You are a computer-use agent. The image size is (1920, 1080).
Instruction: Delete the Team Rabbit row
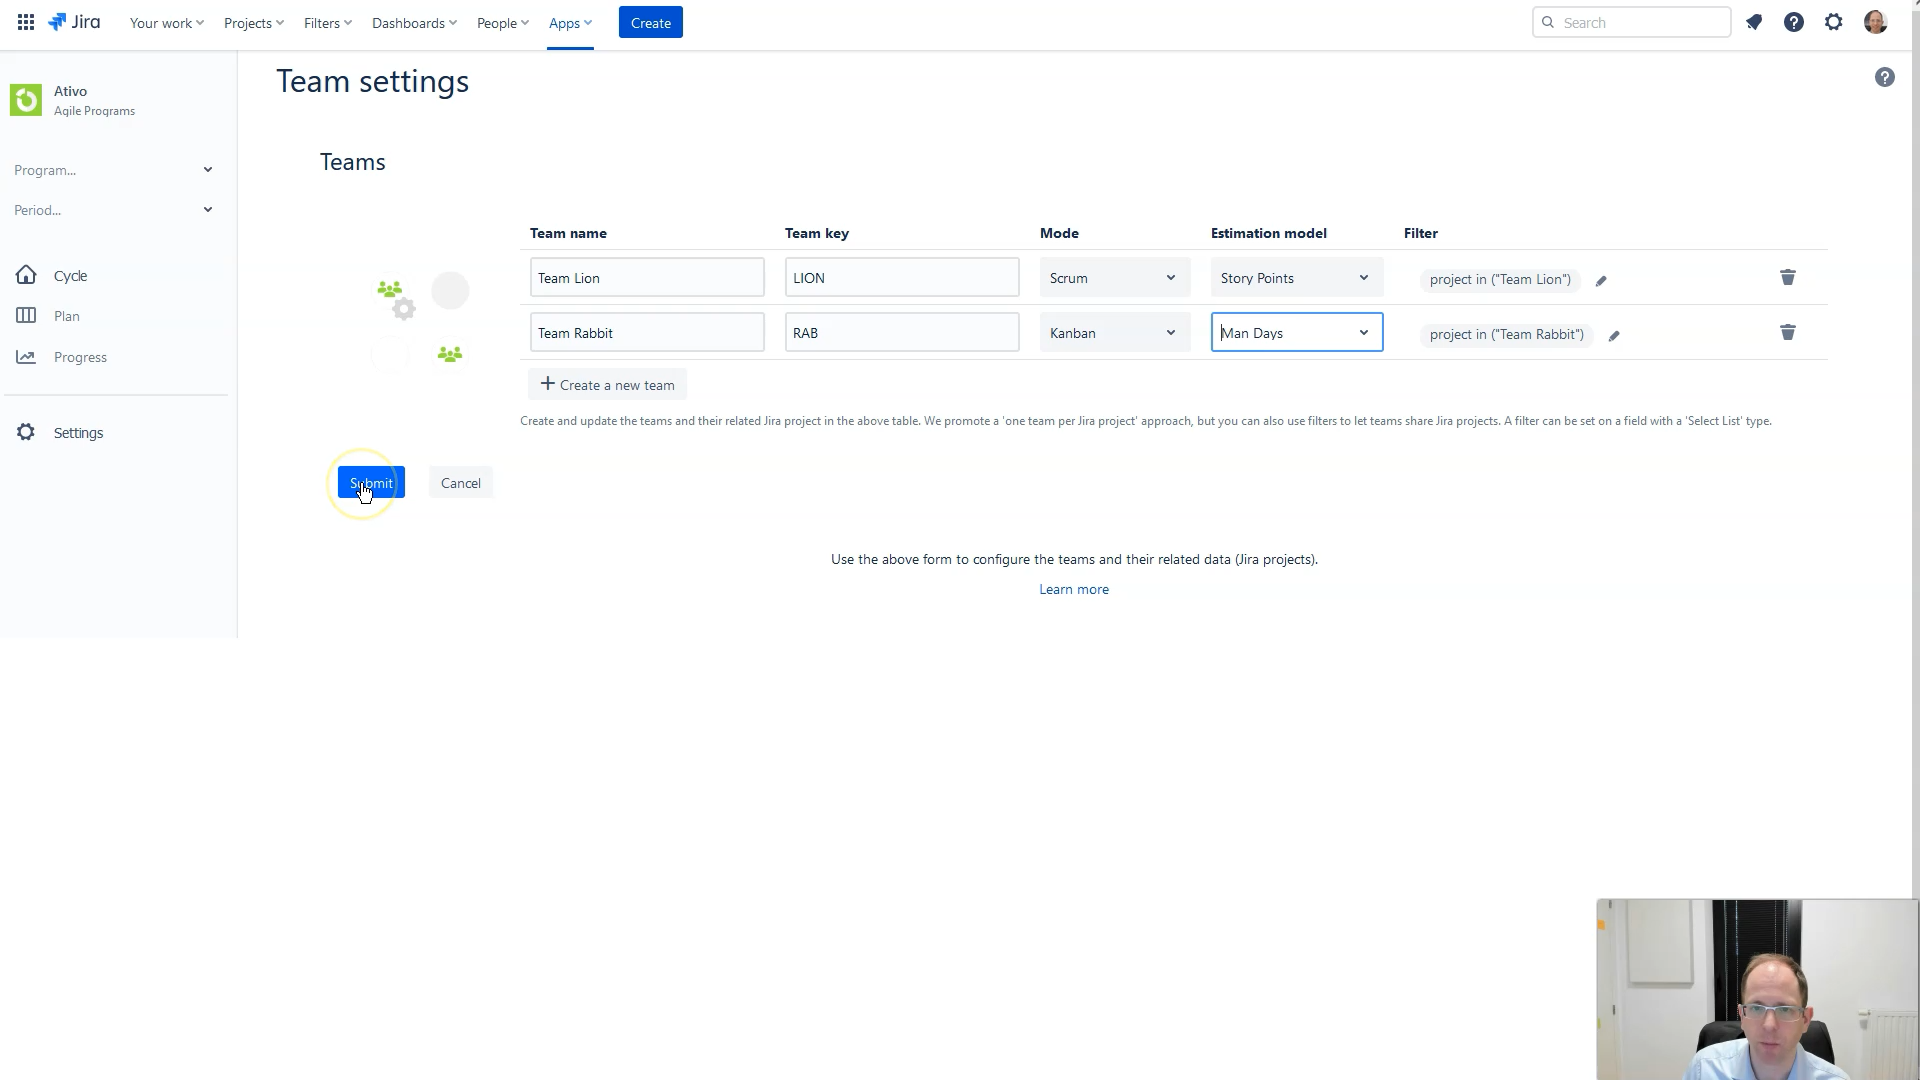point(1787,332)
